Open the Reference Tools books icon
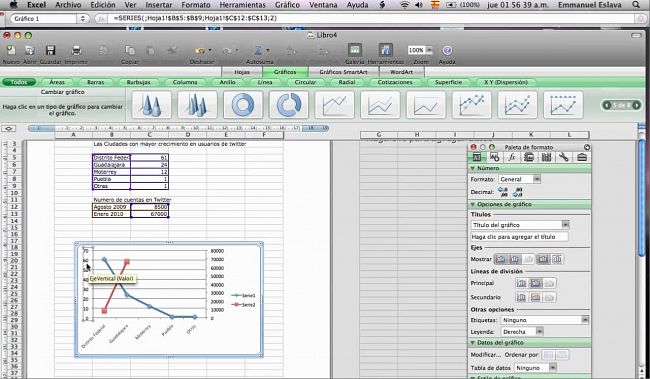 click(546, 157)
